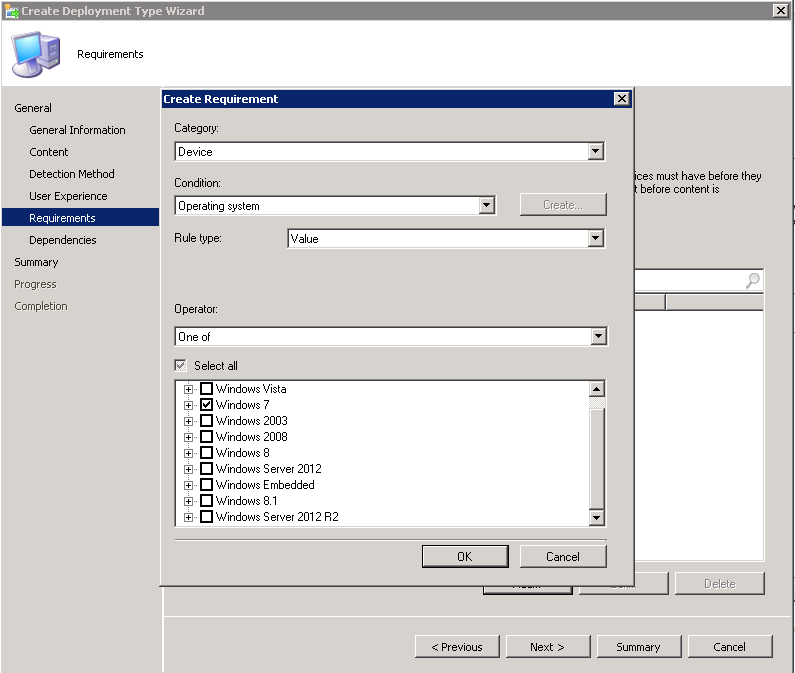Click OK in Create Requirement dialog
This screenshot has width=795, height=673.
(465, 556)
